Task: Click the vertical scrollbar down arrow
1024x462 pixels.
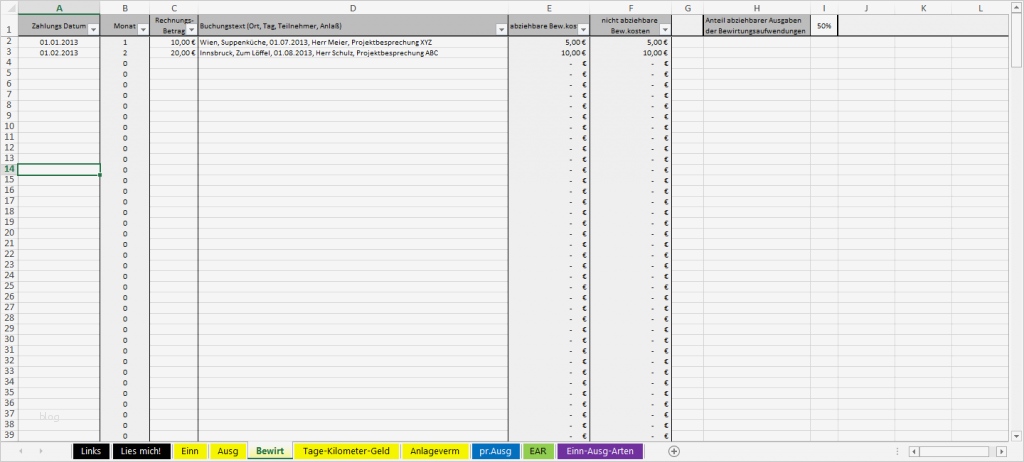Action: (x=1016, y=436)
